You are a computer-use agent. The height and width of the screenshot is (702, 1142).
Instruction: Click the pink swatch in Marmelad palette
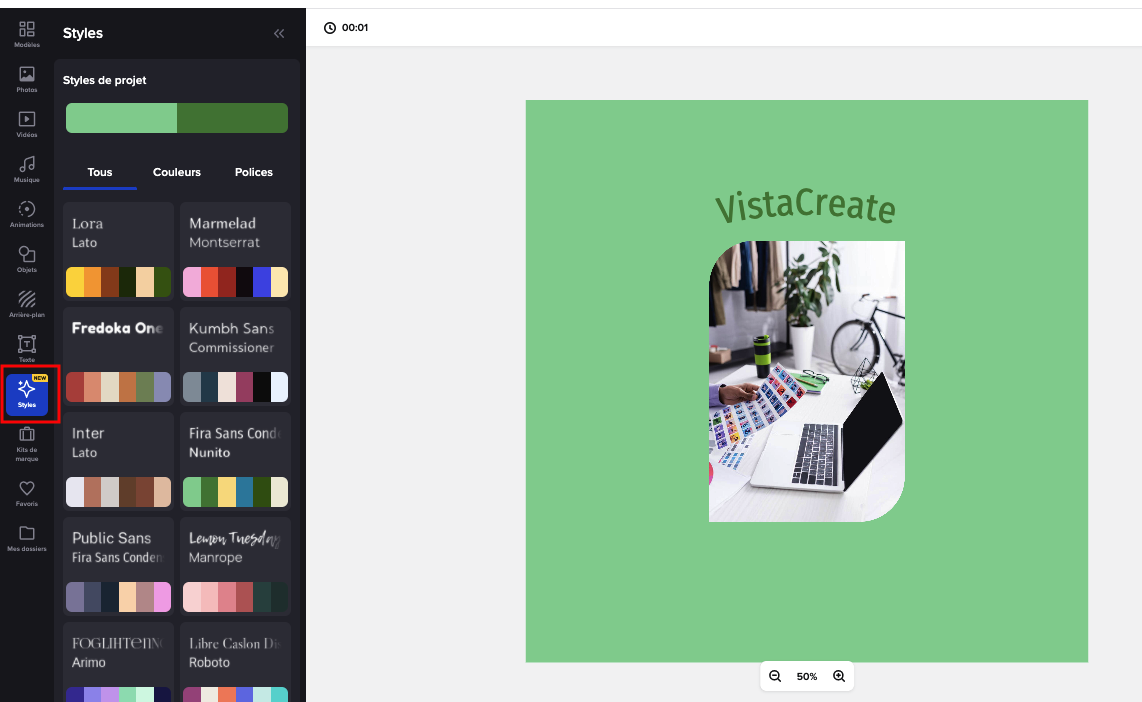coord(192,283)
